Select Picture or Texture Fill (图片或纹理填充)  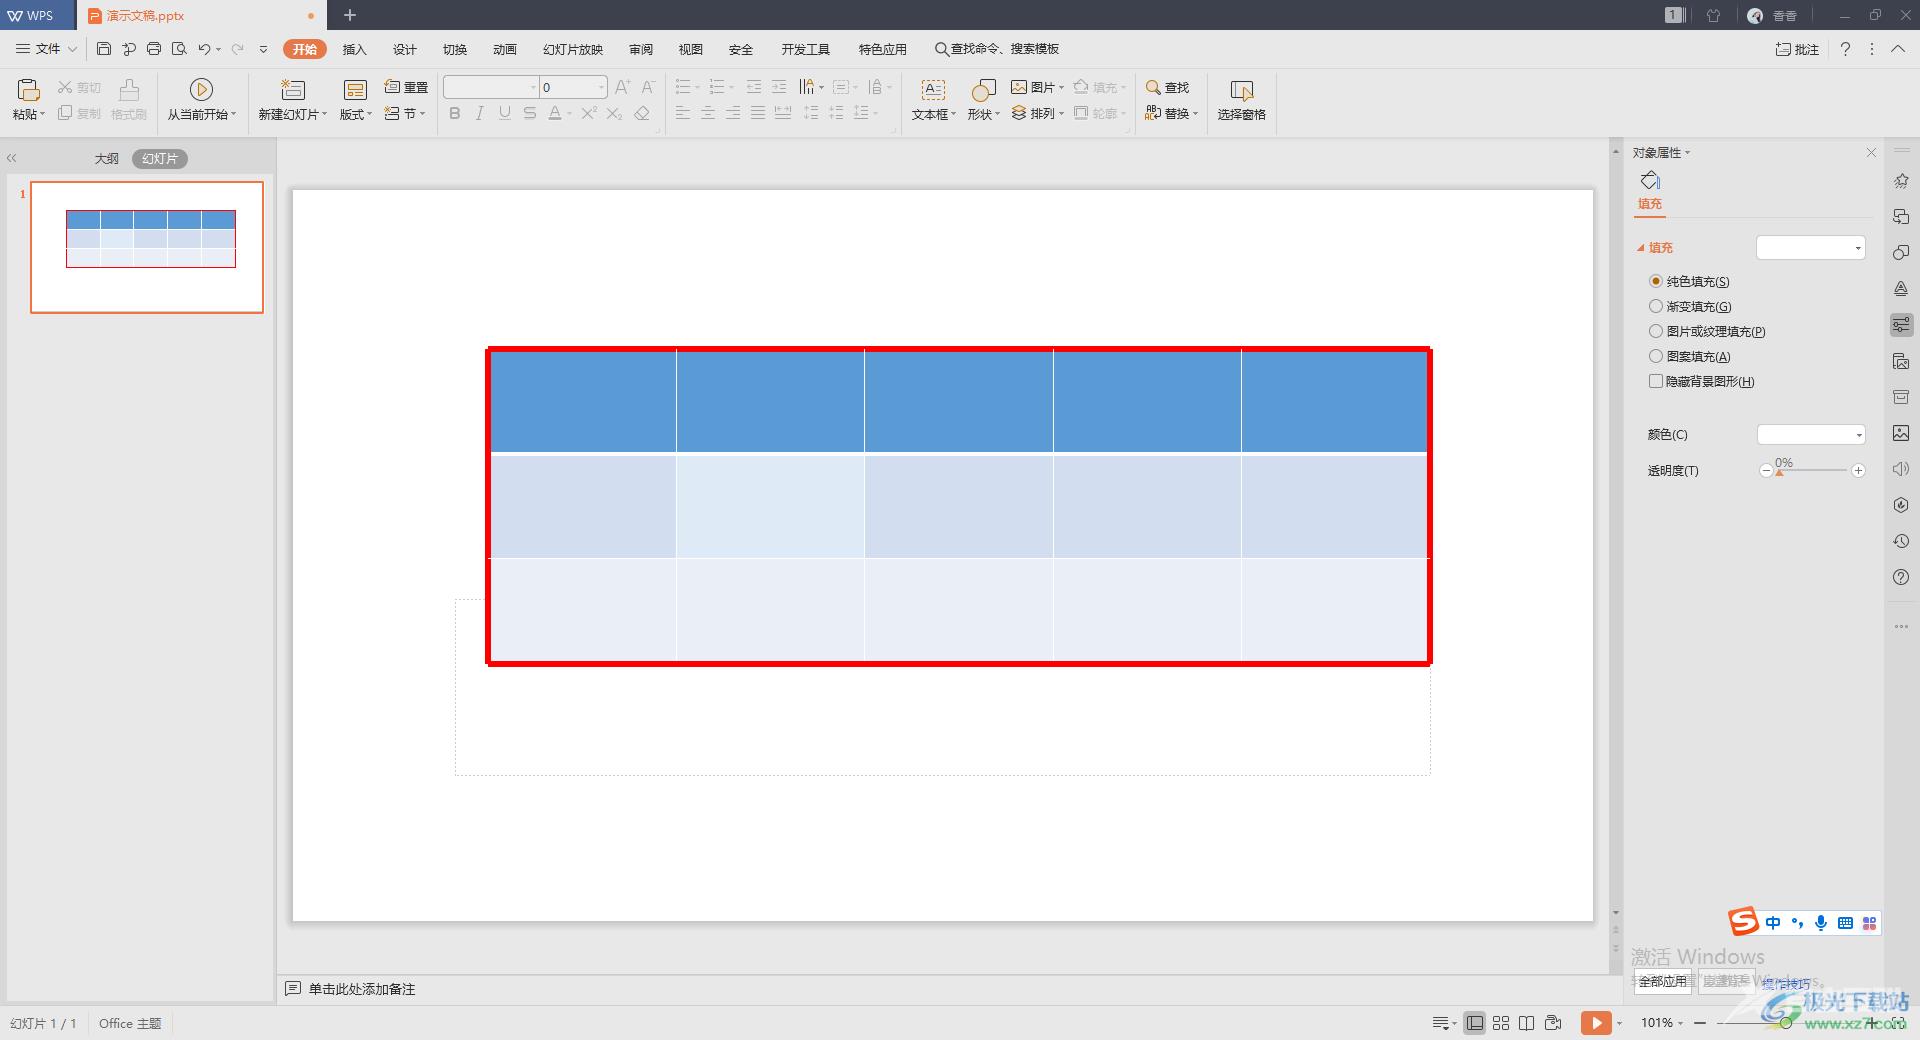(1655, 331)
